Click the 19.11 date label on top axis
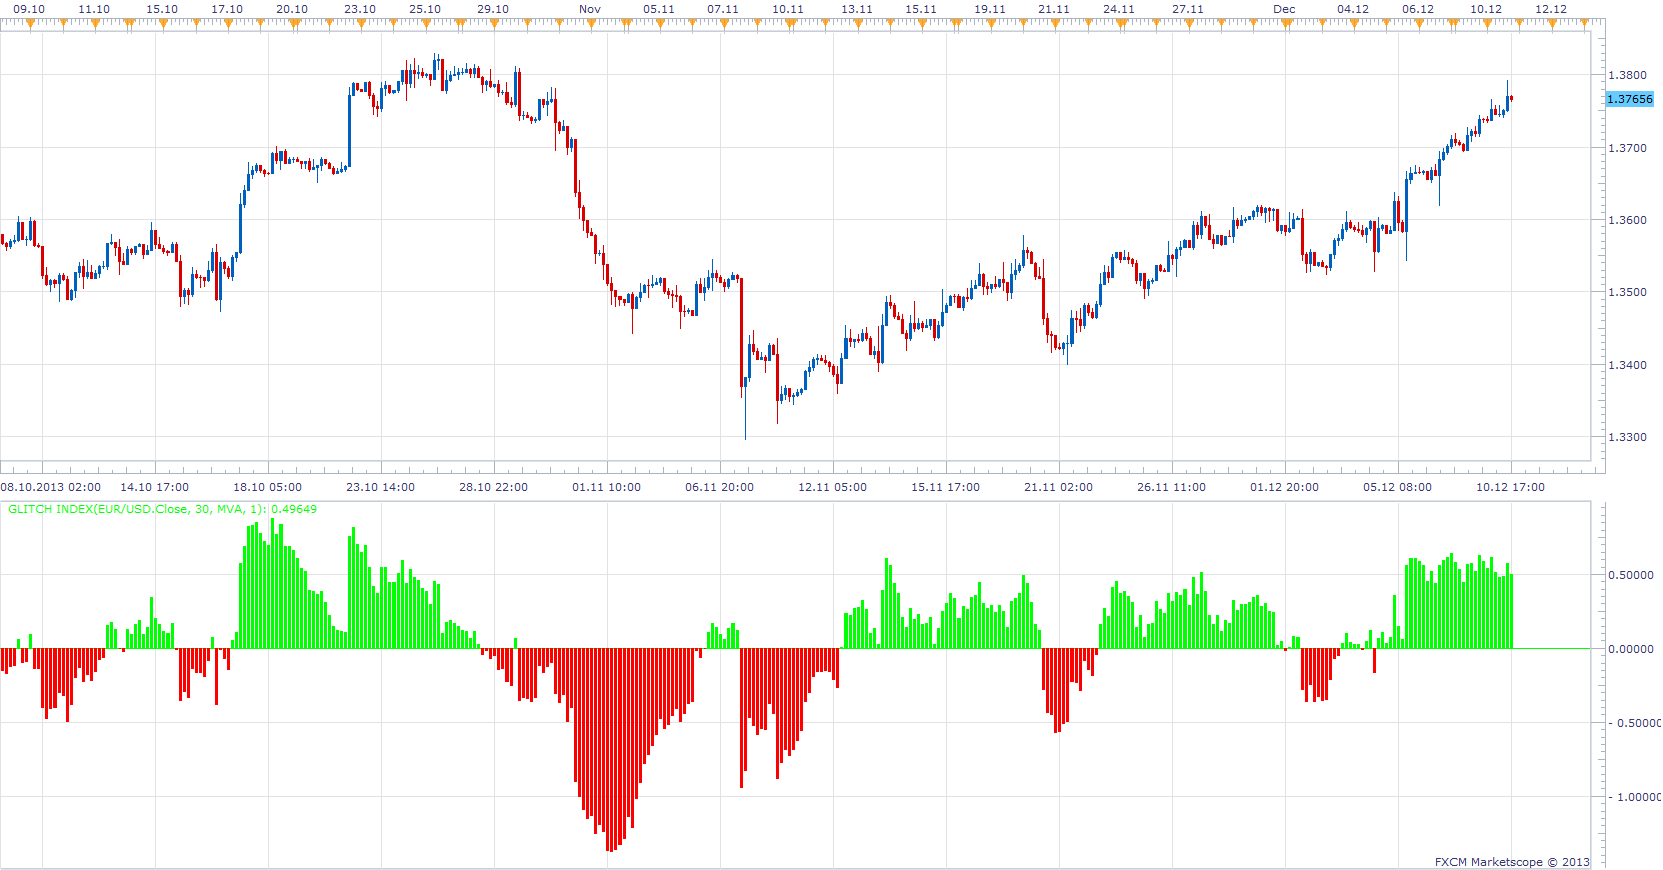 click(989, 9)
